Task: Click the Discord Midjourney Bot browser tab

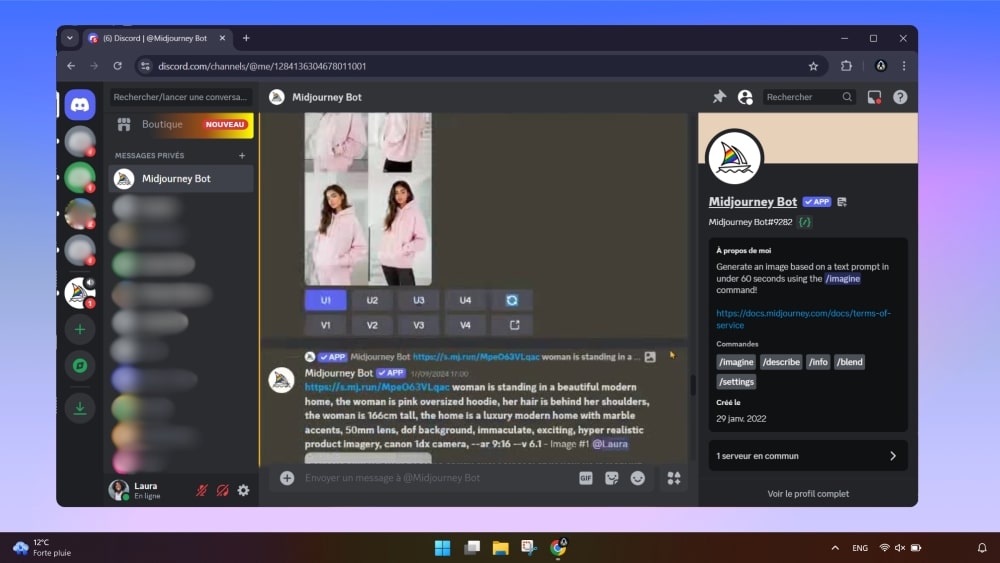Action: [156, 38]
